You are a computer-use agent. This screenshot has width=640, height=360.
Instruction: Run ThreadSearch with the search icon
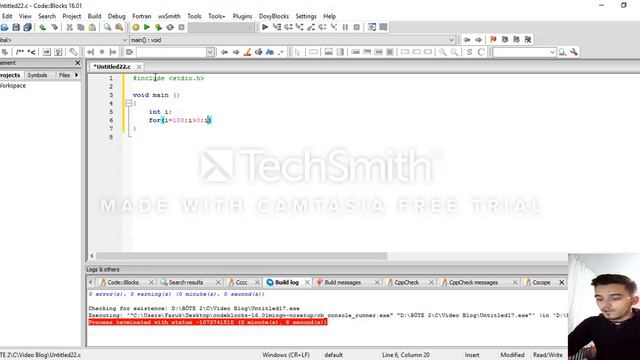tap(562, 52)
